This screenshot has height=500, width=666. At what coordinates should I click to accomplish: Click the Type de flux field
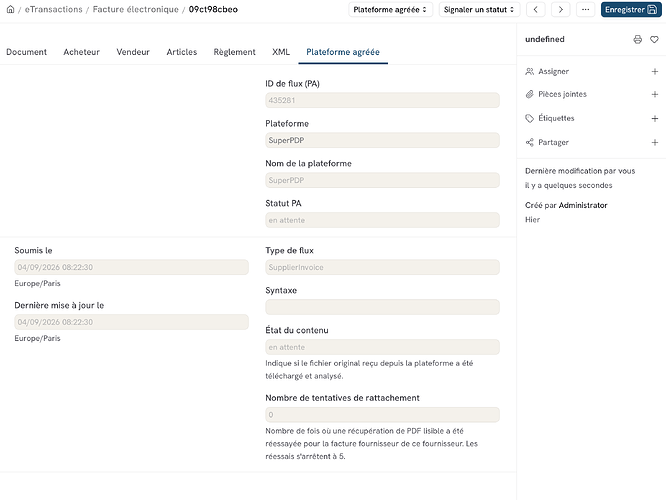(382, 267)
